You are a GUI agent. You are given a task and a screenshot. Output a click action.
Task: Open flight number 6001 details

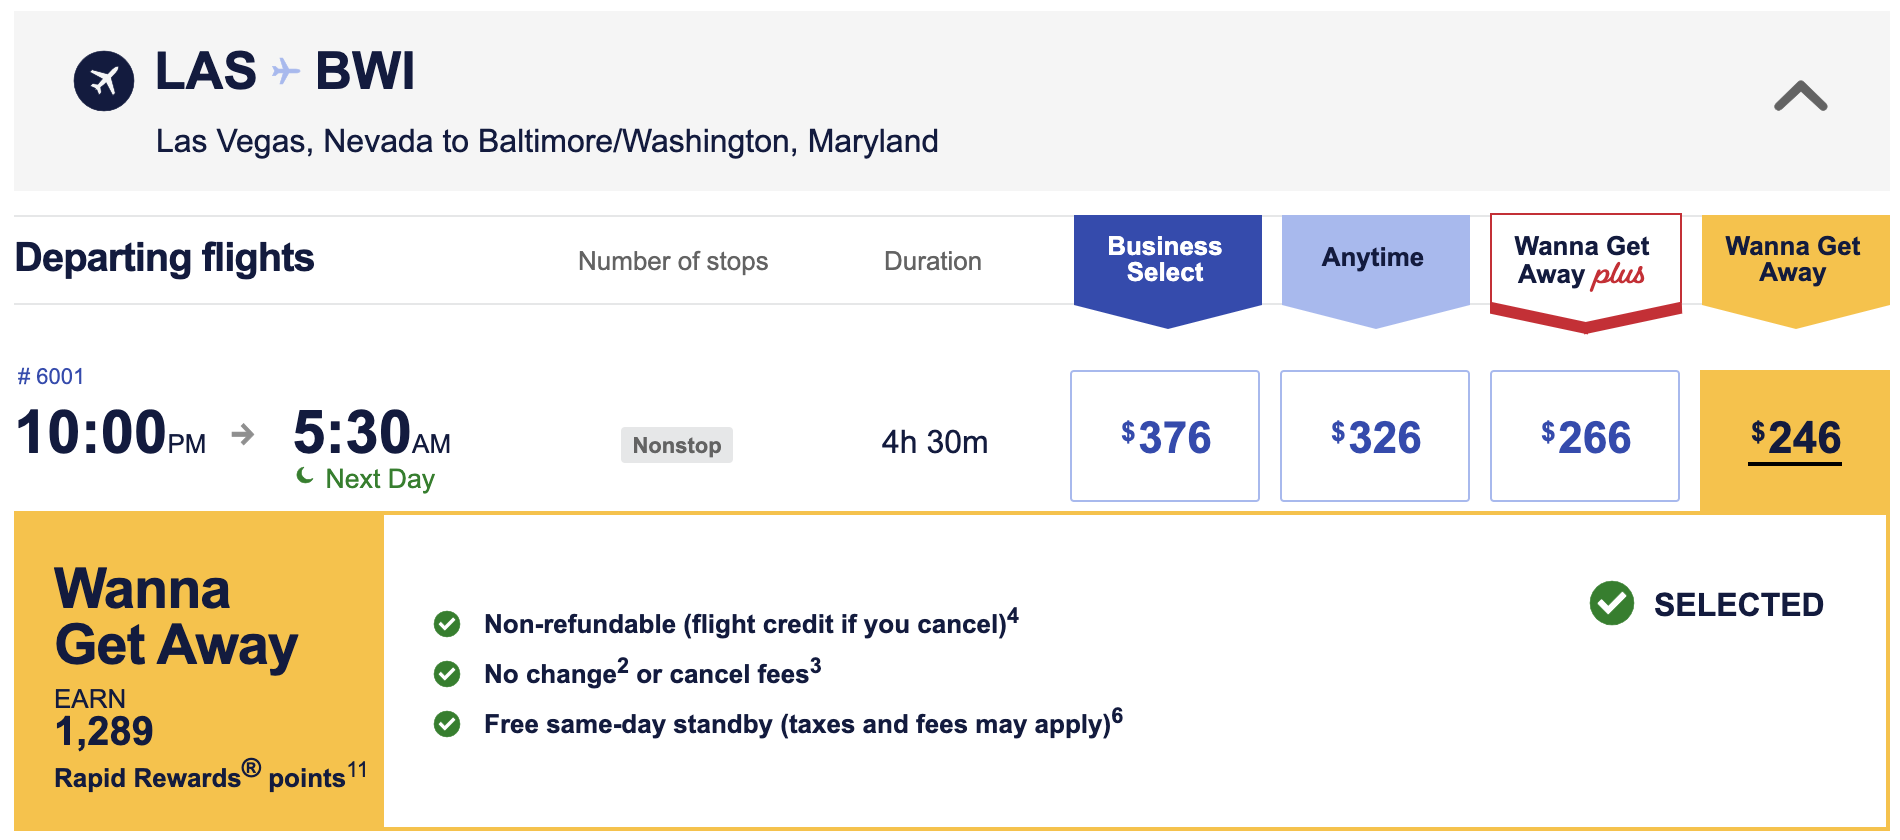tap(51, 377)
